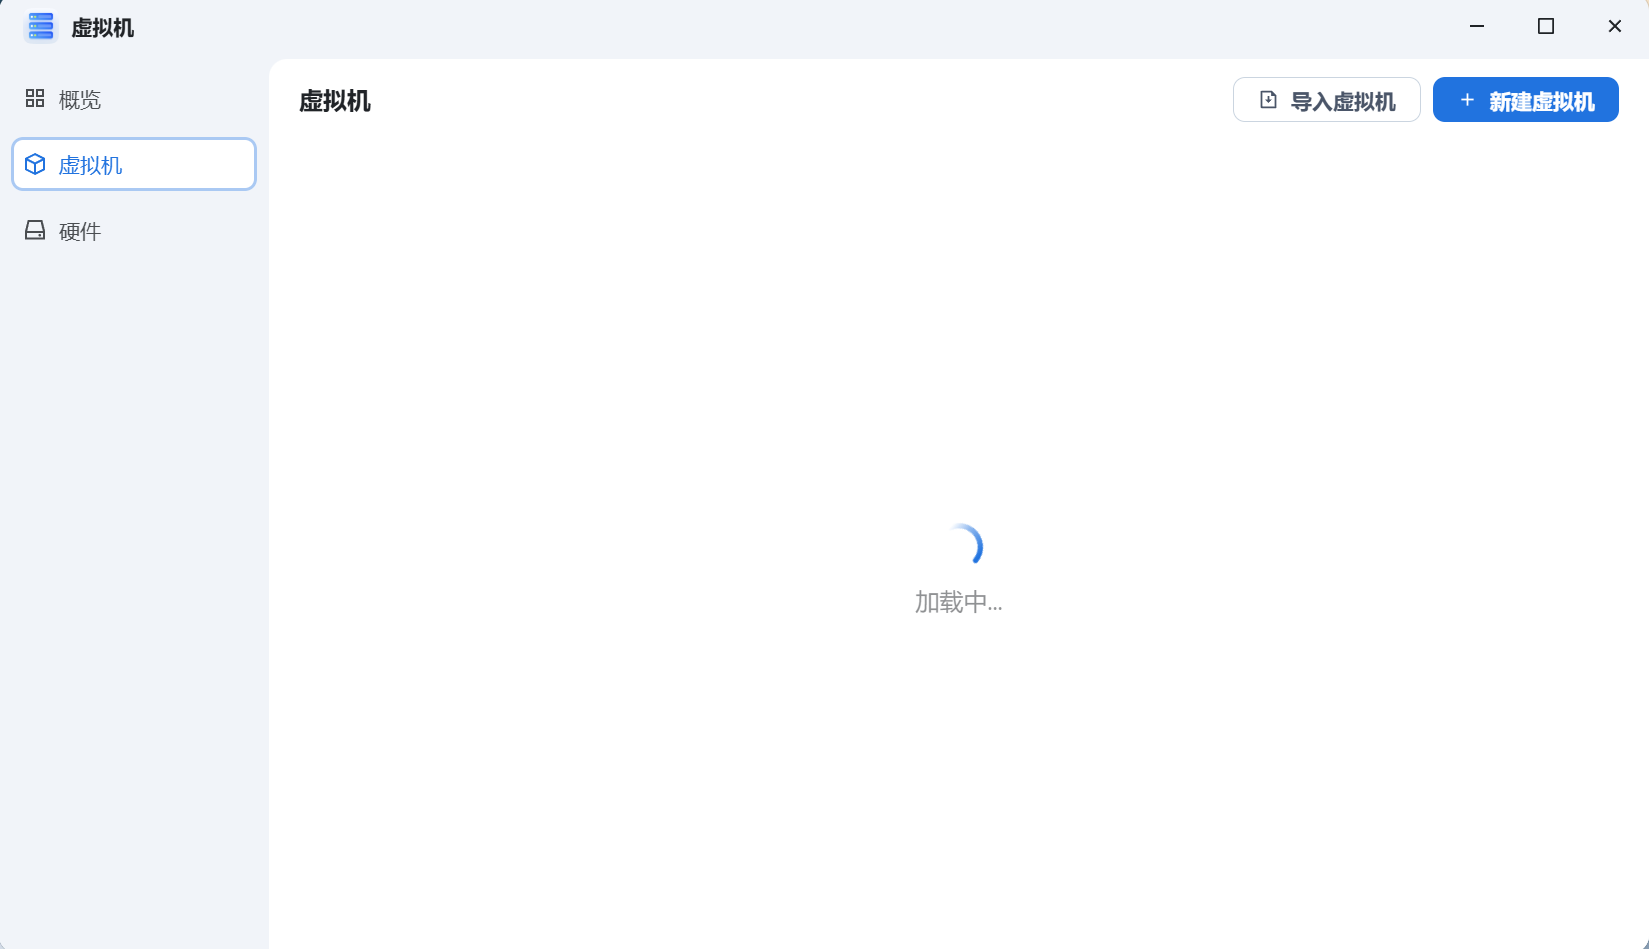Click the plus icon in 新建虚拟机 button
Screen dimensions: 1649x949
click(1467, 100)
